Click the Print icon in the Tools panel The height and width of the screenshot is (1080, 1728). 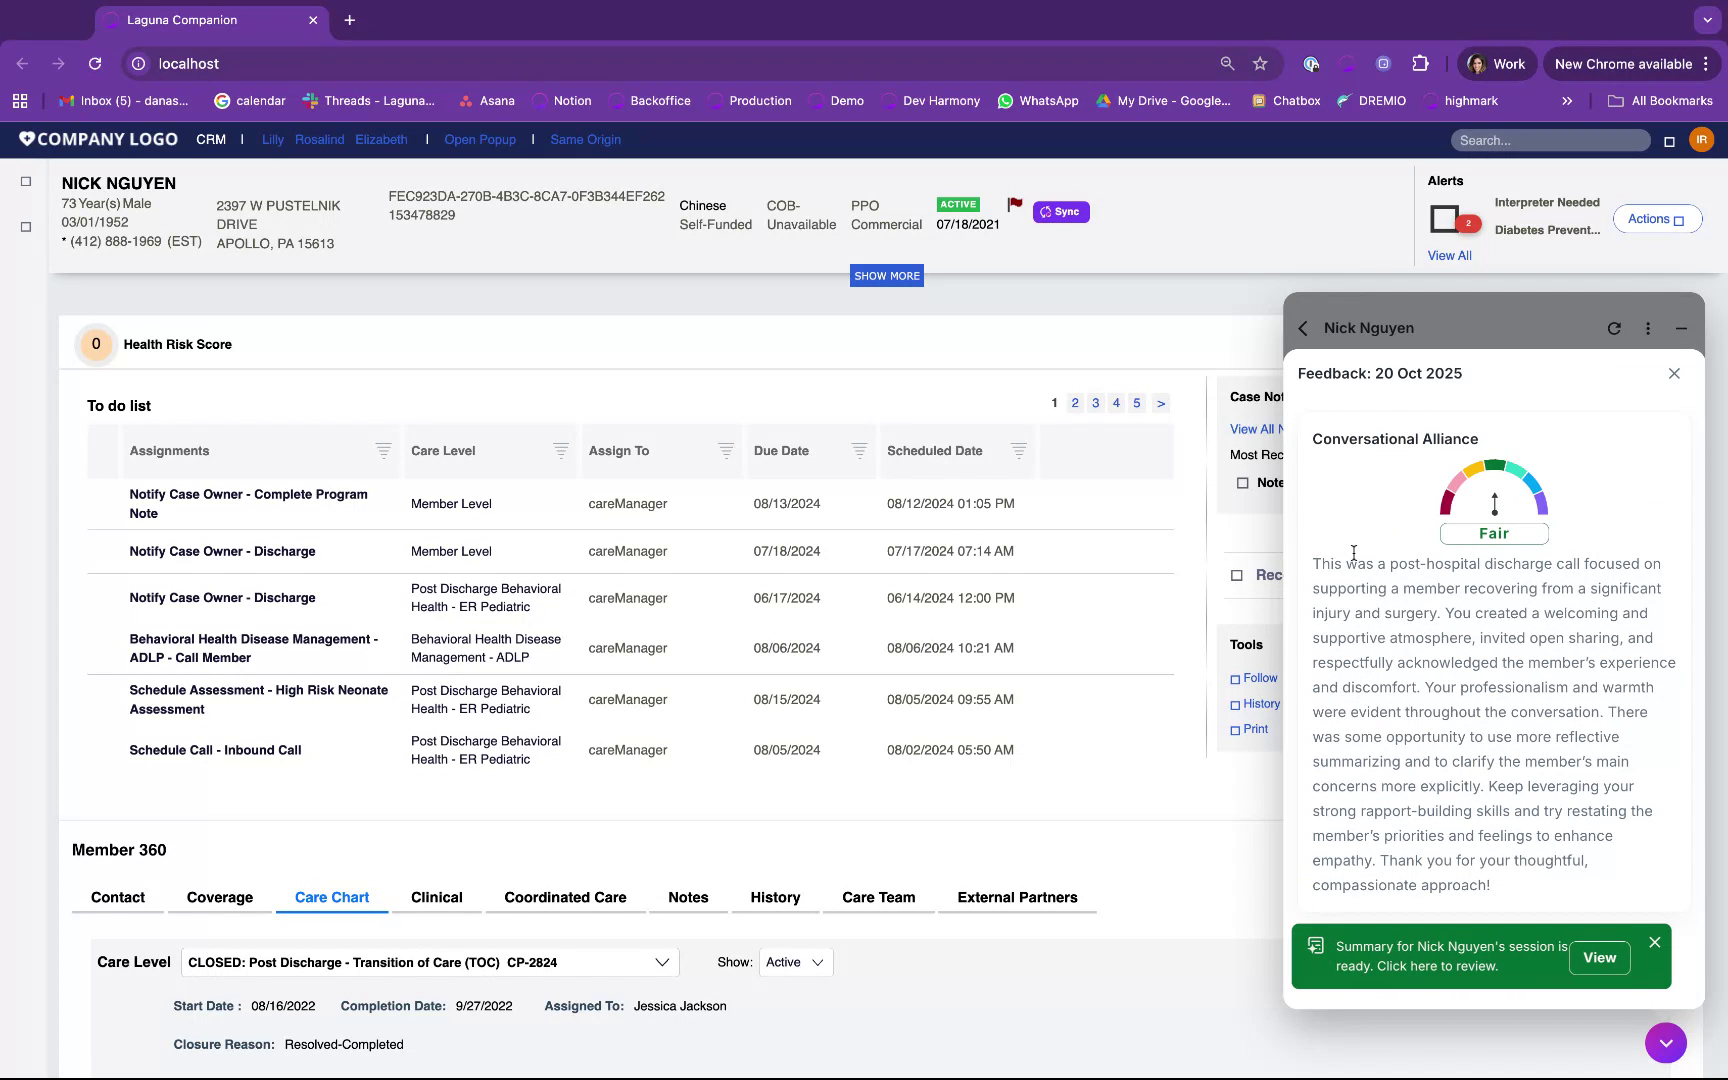click(1236, 729)
